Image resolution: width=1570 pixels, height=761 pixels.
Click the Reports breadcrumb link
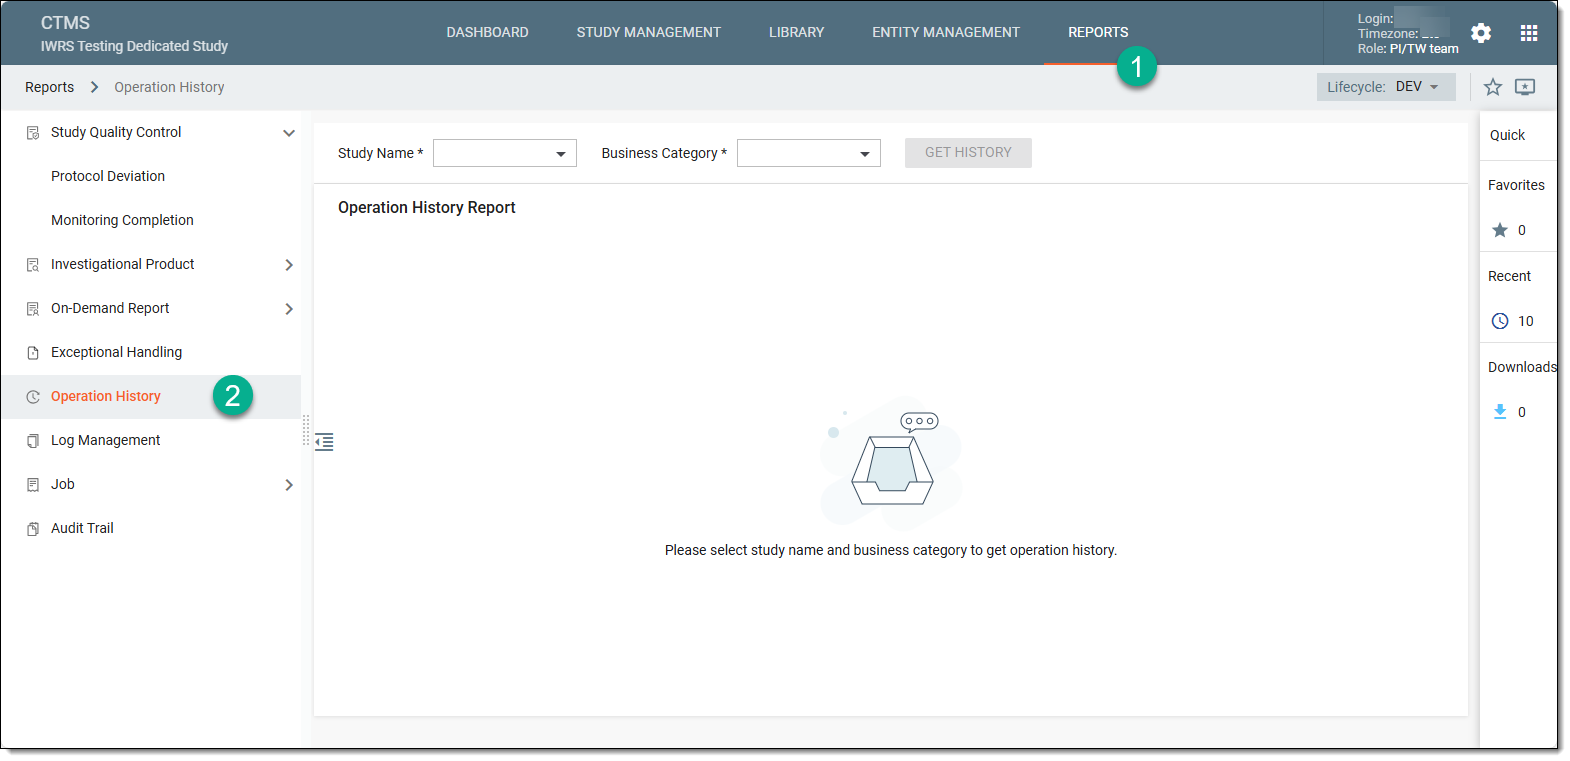[50, 88]
